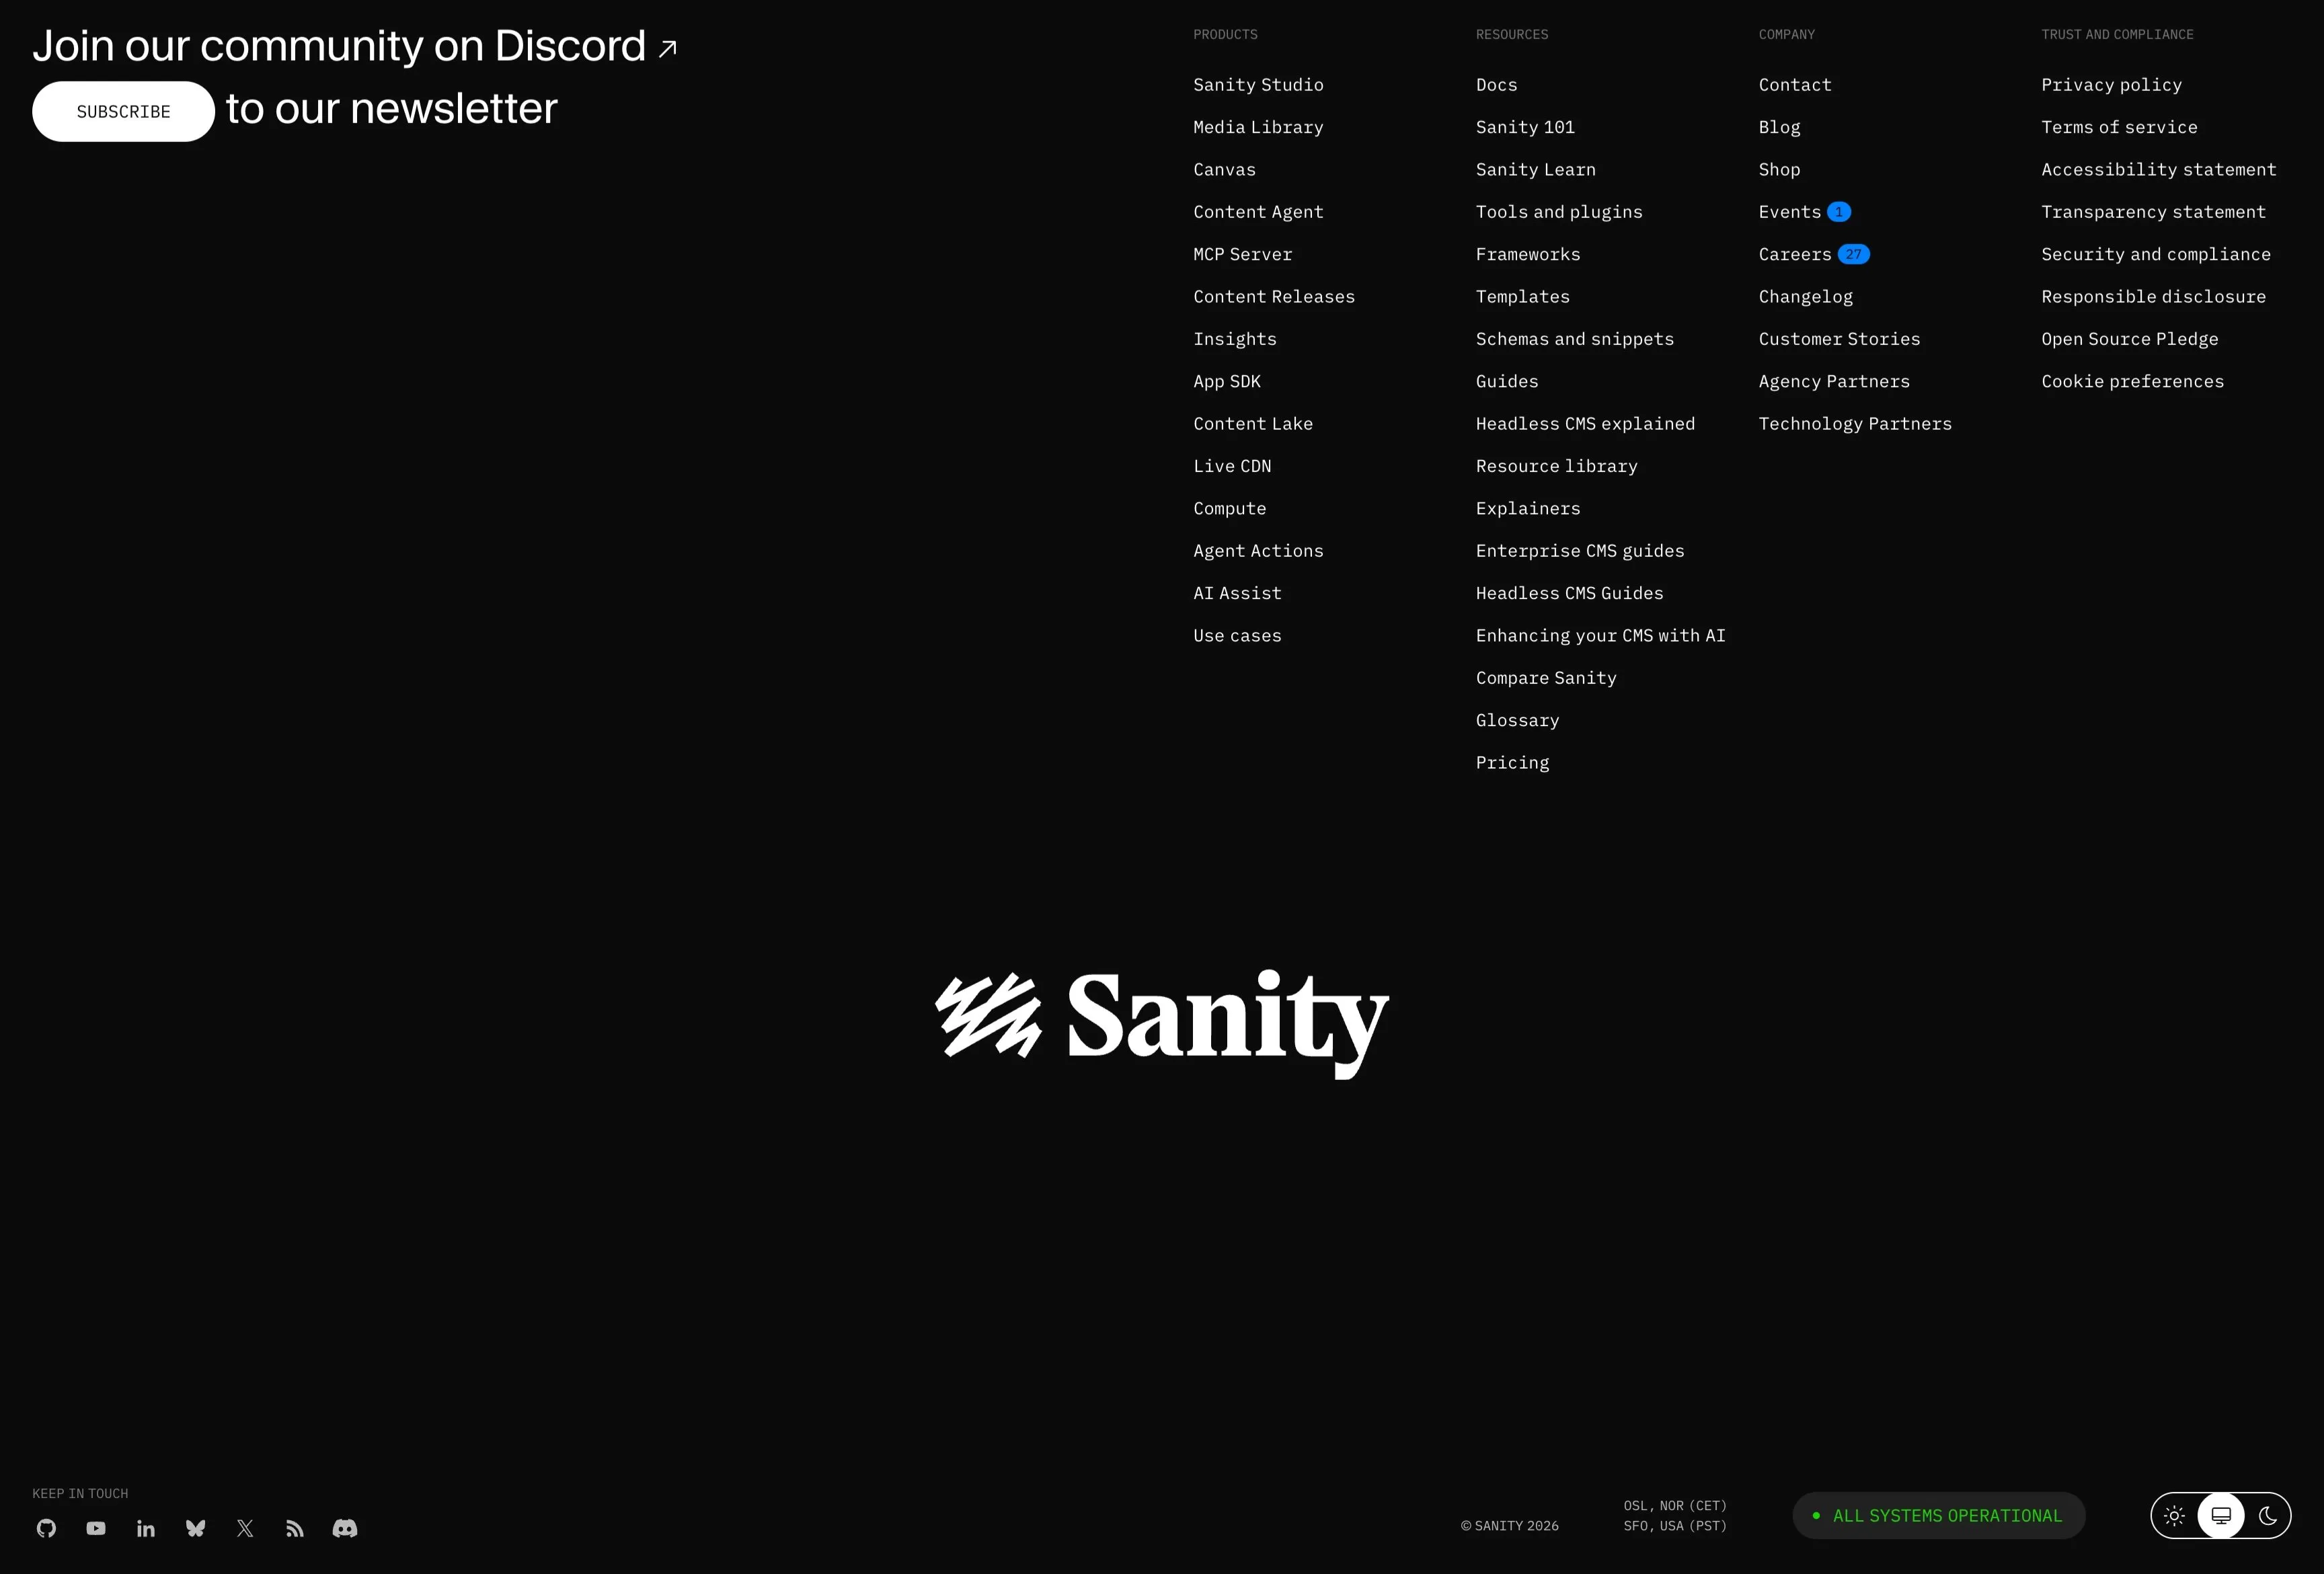Open Glossary link
The image size is (2324, 1574).
[1517, 720]
